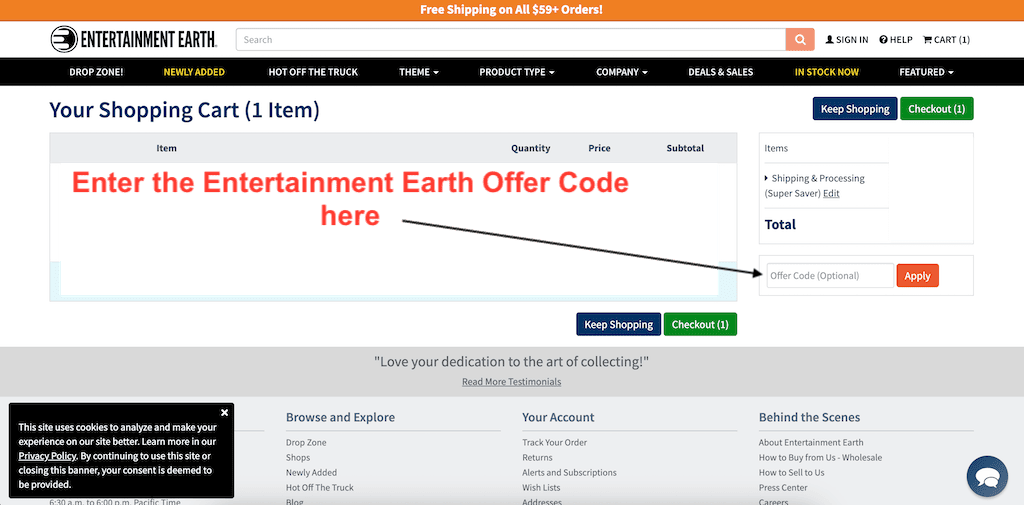Screen dimensions: 1024x505
Task: Click the Subtotal column header
Action: (x=685, y=148)
